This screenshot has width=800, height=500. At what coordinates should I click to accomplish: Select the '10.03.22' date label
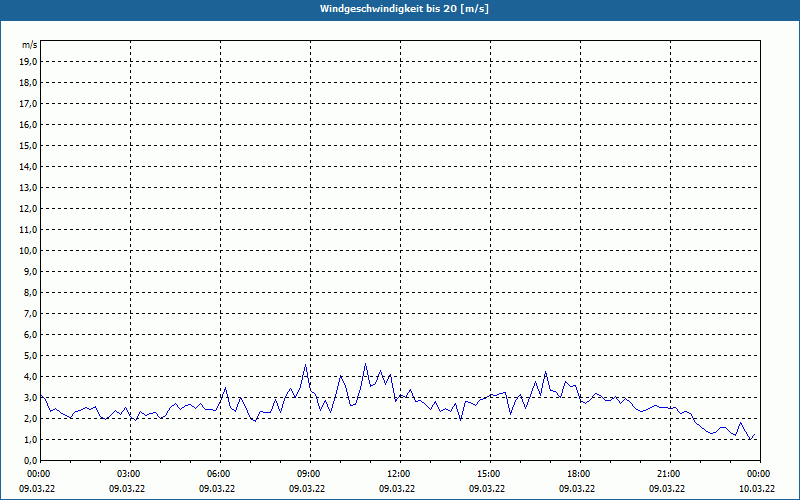(757, 489)
